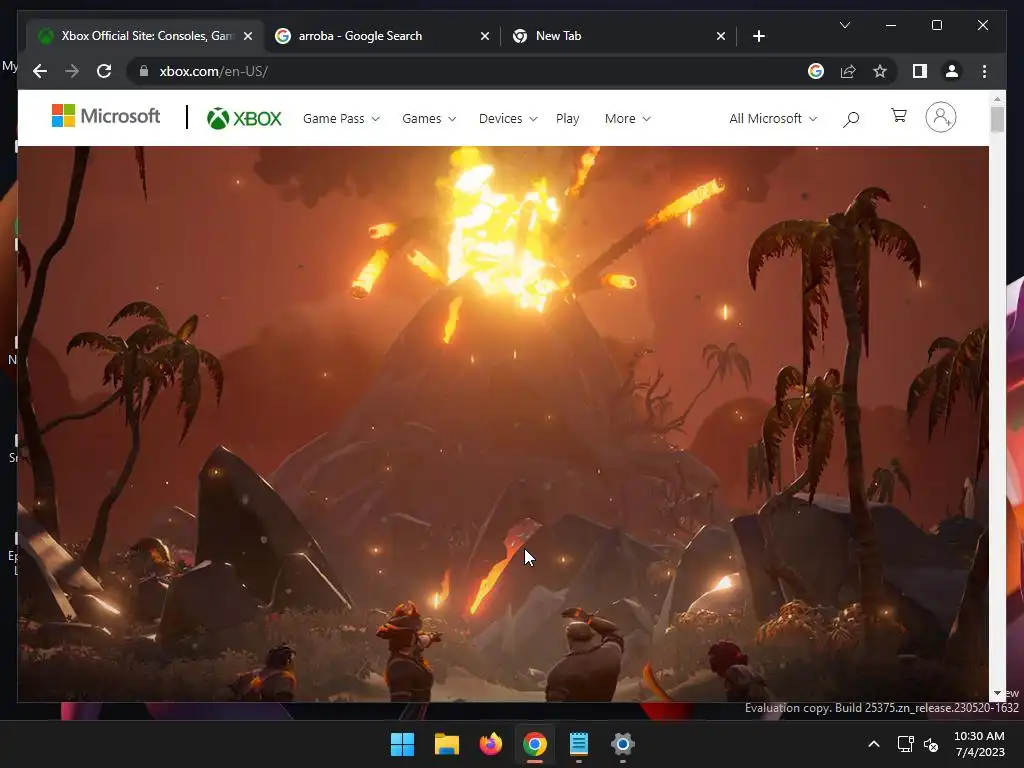
Task: Open the shopping cart
Action: click(x=899, y=116)
